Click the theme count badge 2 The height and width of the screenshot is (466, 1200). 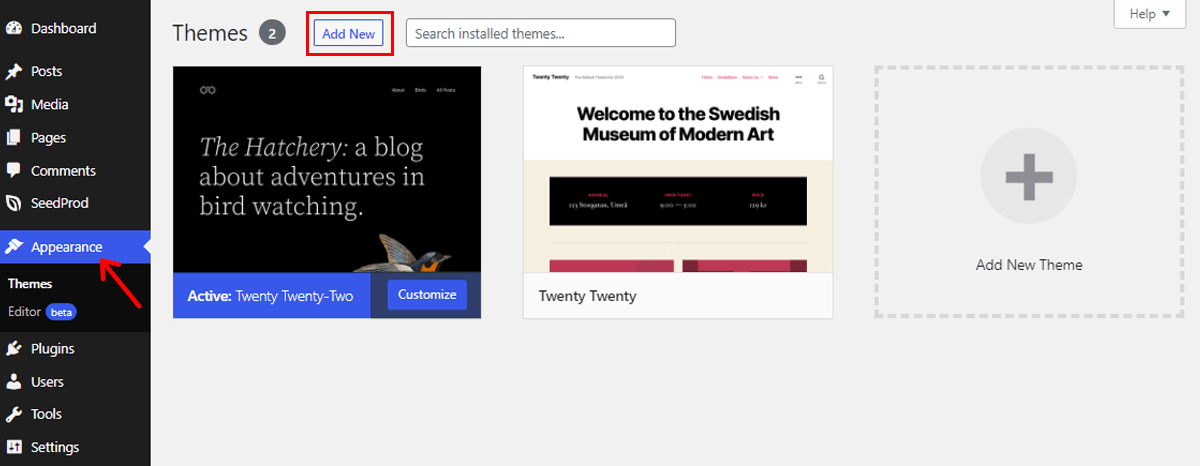(272, 33)
